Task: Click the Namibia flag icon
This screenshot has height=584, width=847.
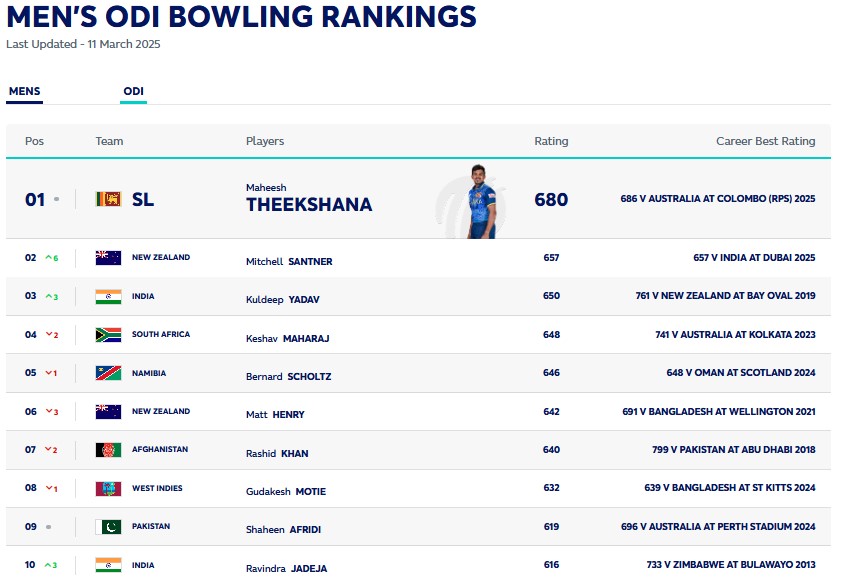Action: (108, 373)
